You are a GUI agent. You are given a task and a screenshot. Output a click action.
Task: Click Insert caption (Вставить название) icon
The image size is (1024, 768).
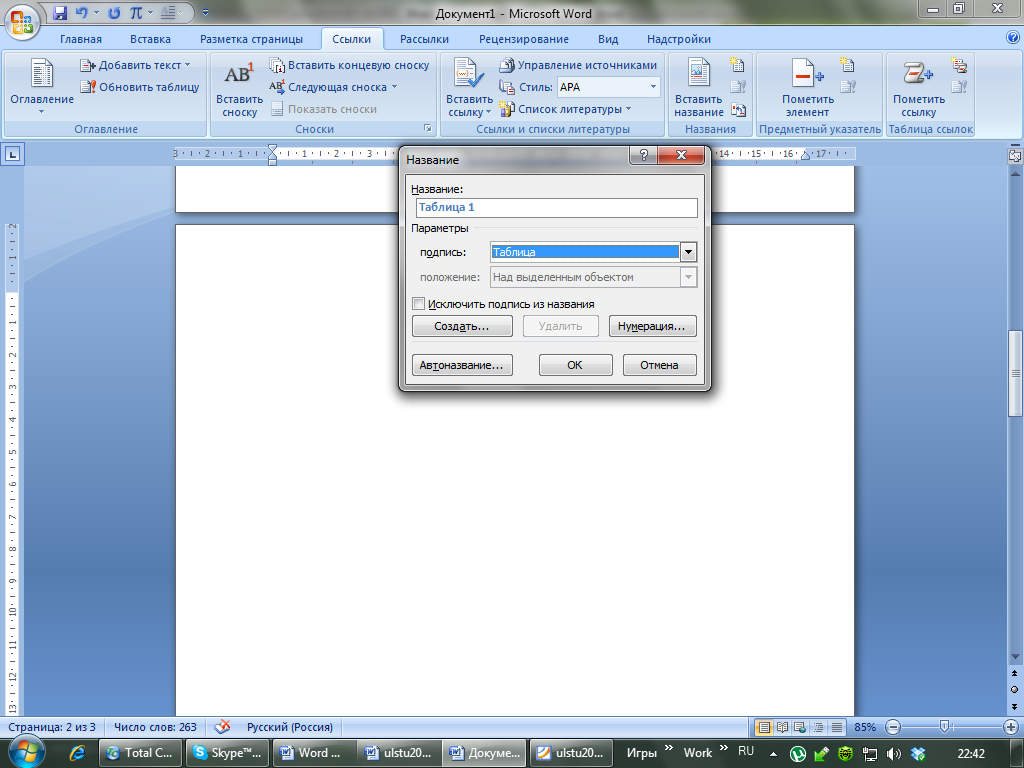click(698, 87)
